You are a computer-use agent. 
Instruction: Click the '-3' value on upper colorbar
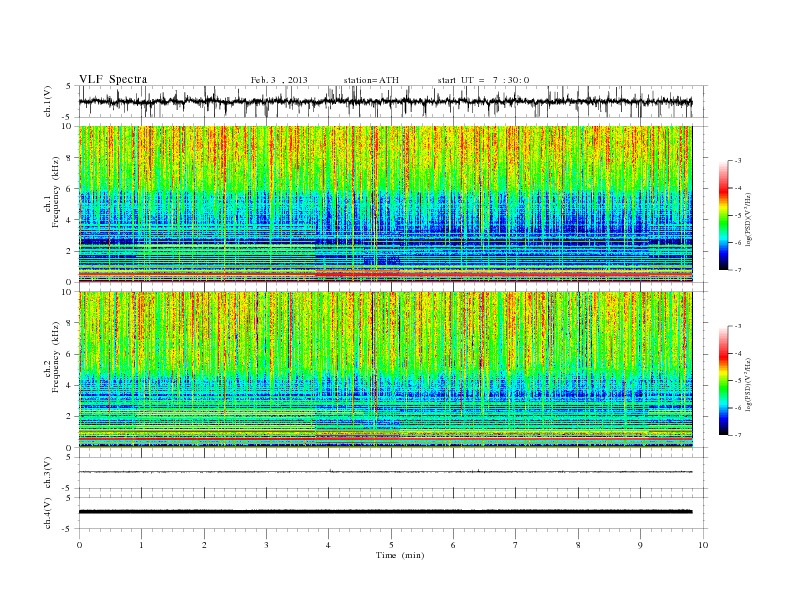coord(737,161)
